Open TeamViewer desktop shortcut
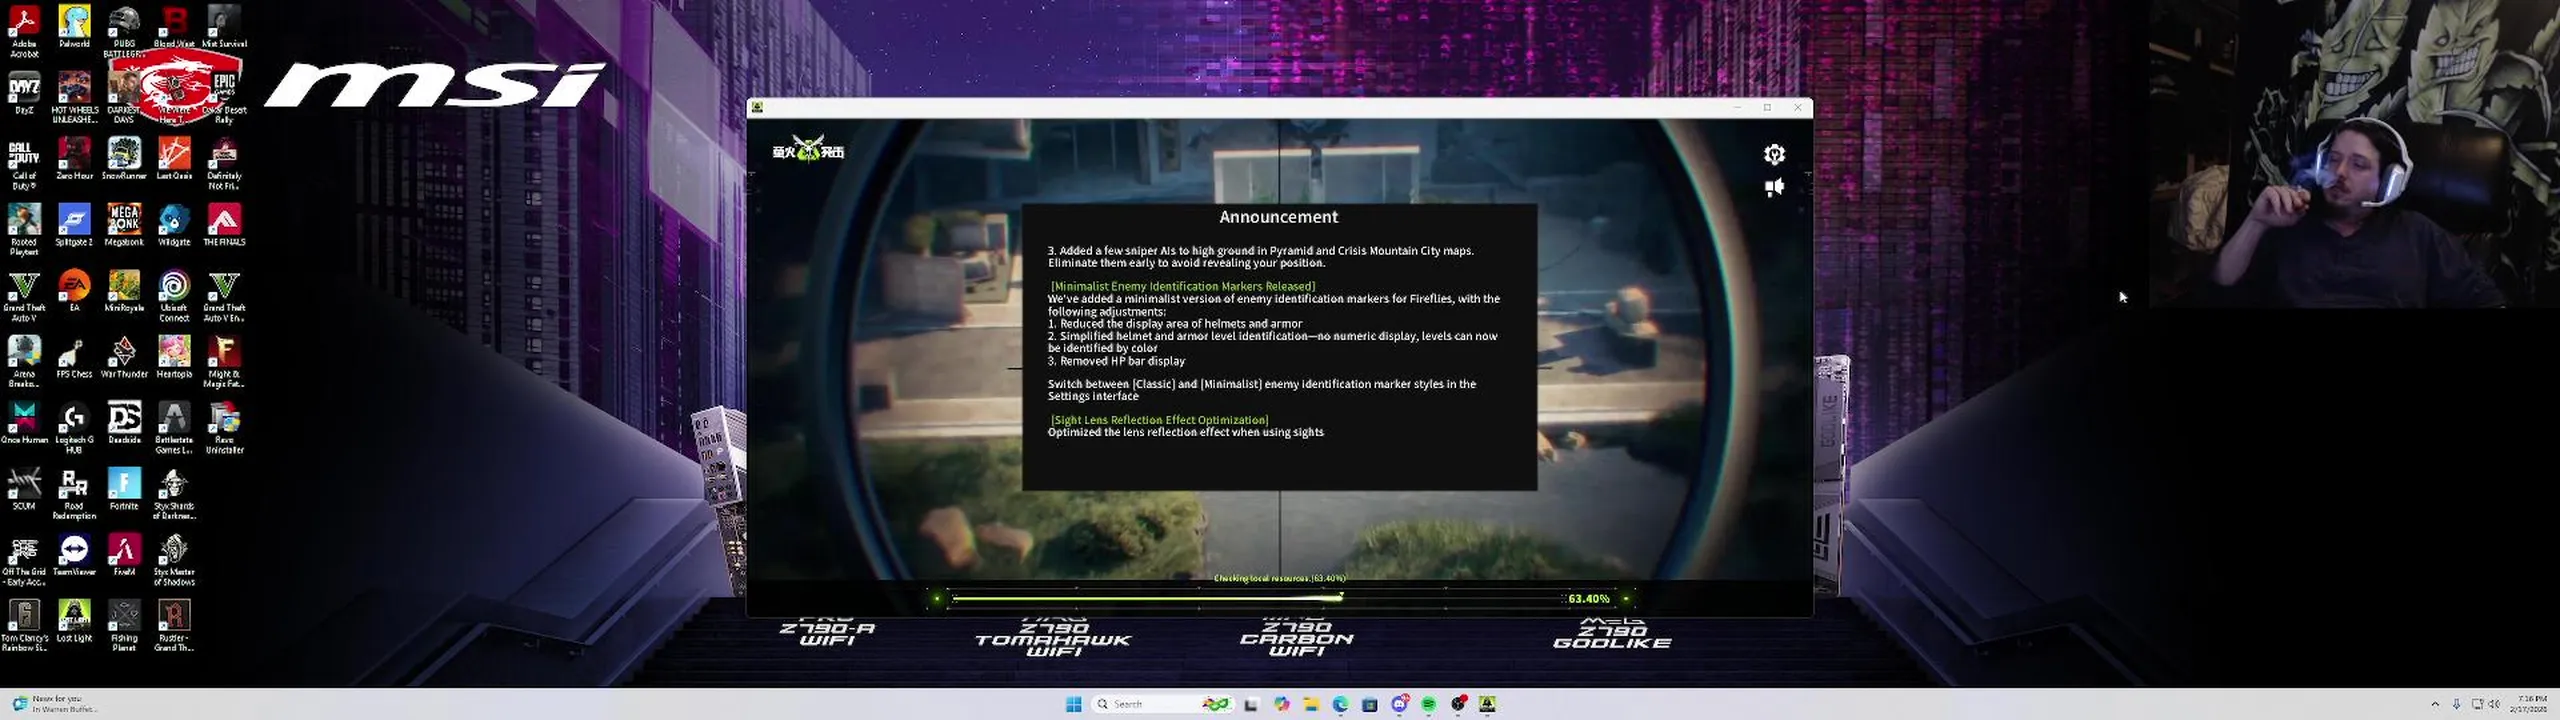This screenshot has width=2560, height=720. 74,554
